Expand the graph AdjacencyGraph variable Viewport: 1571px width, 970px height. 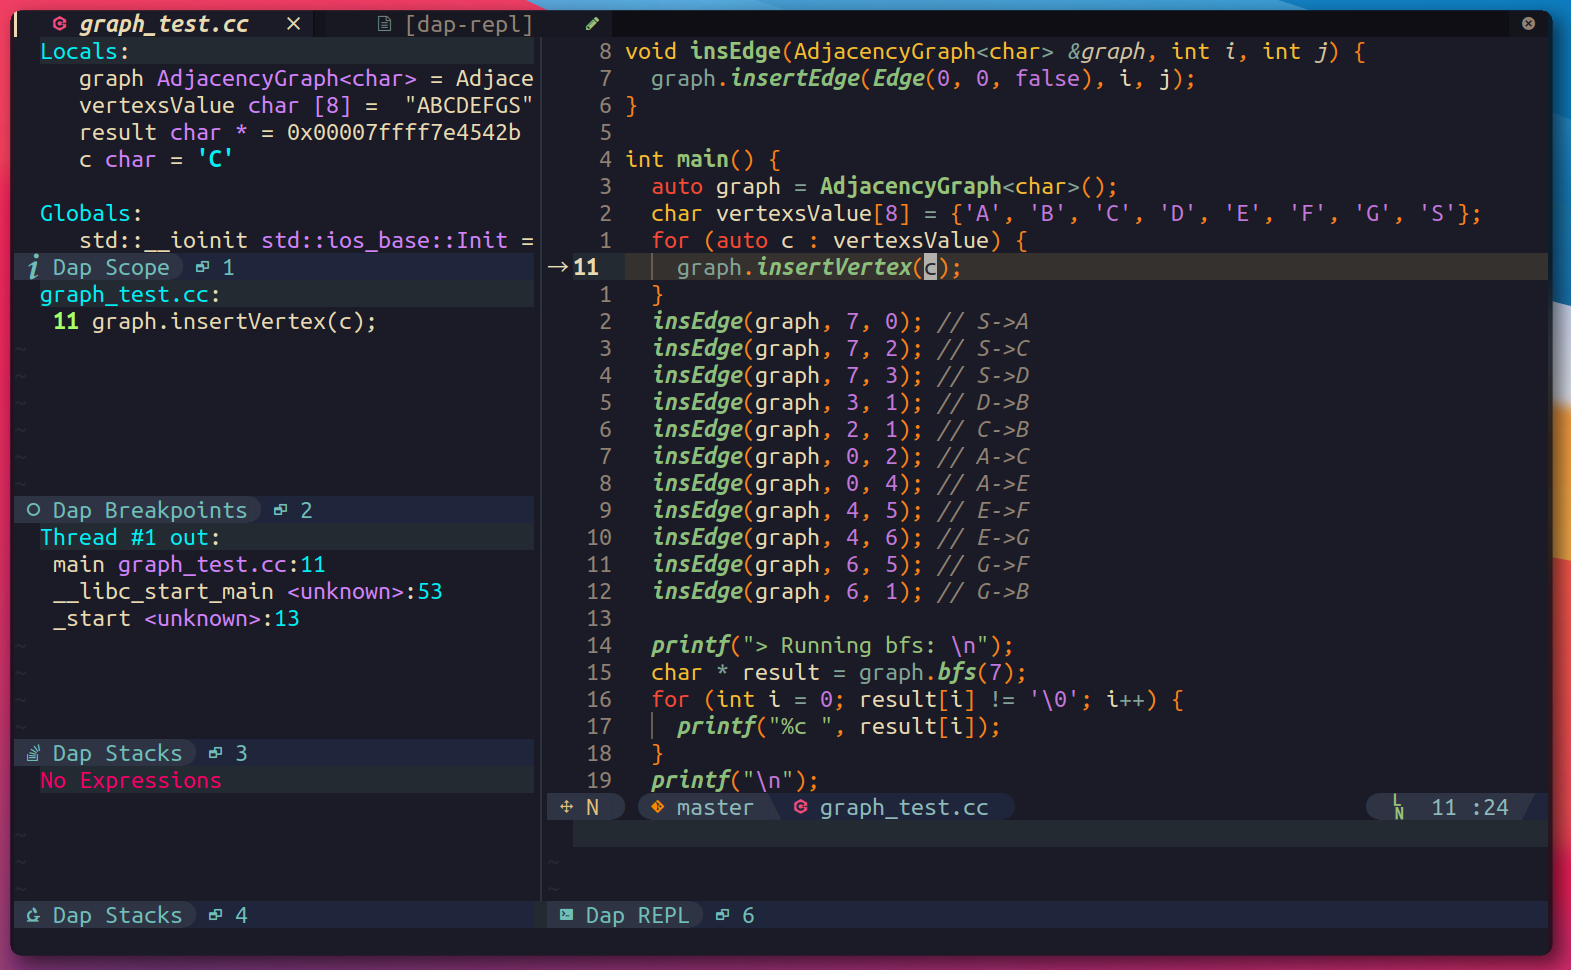point(306,78)
